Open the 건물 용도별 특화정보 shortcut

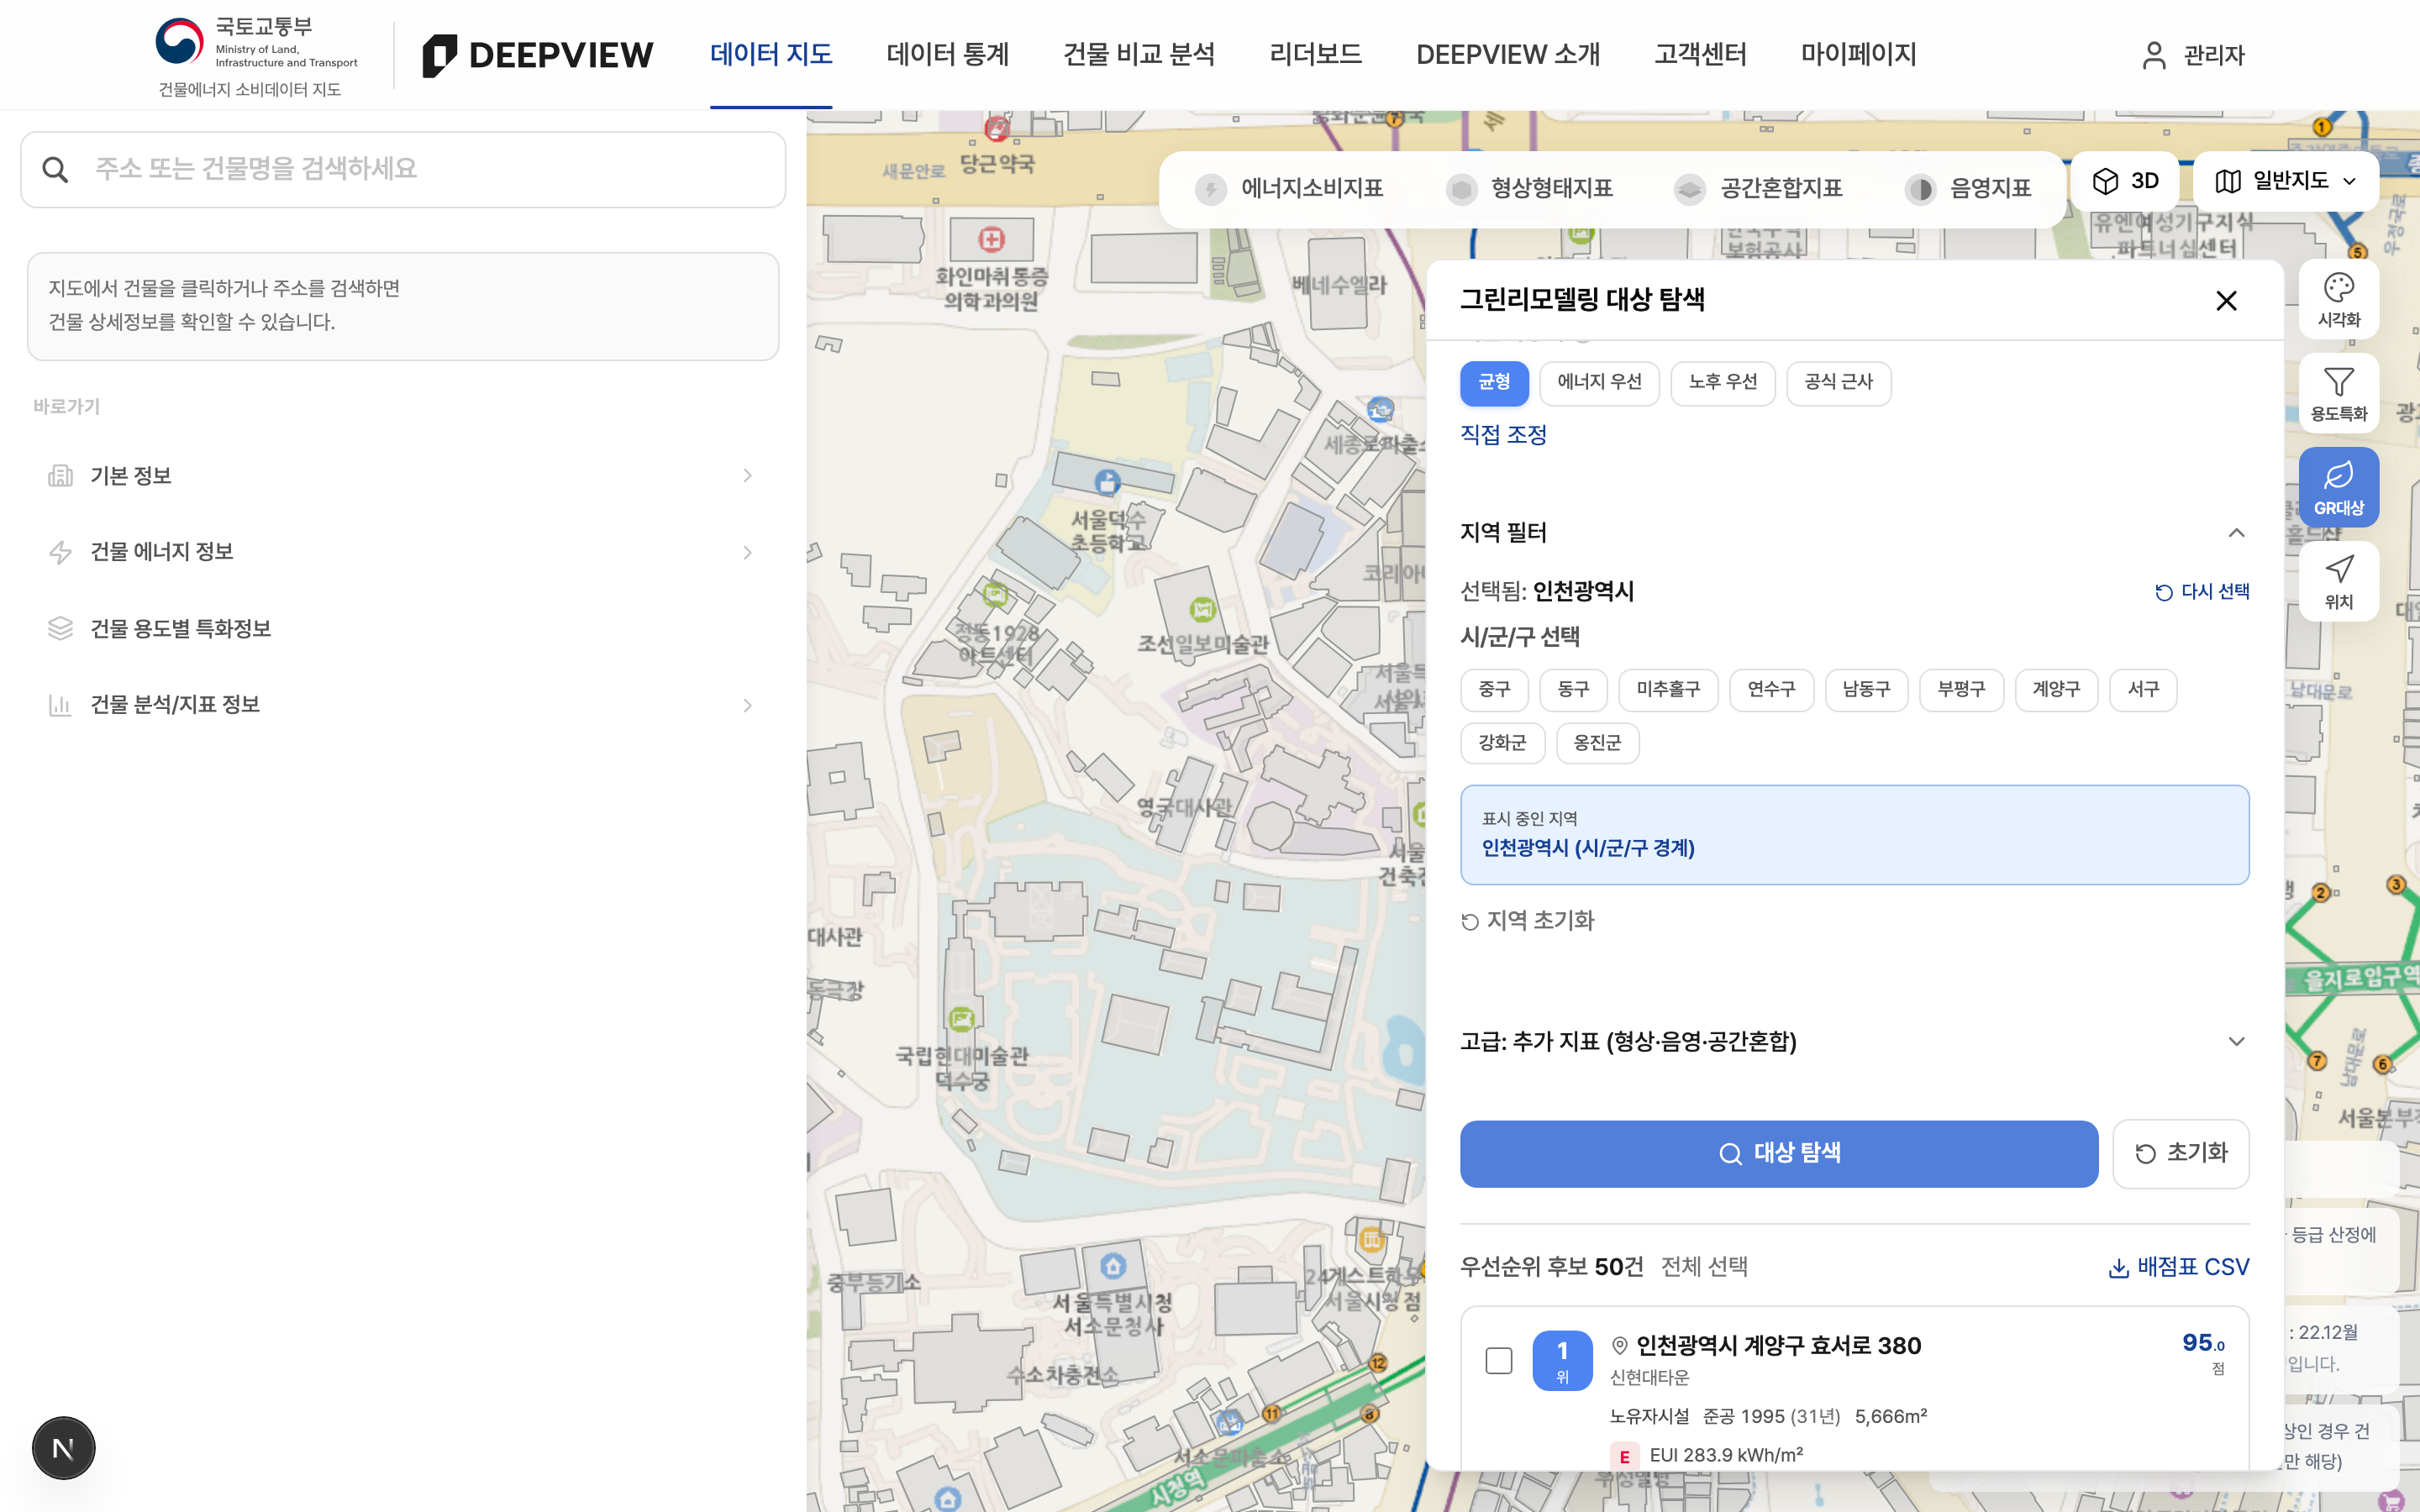(x=403, y=629)
